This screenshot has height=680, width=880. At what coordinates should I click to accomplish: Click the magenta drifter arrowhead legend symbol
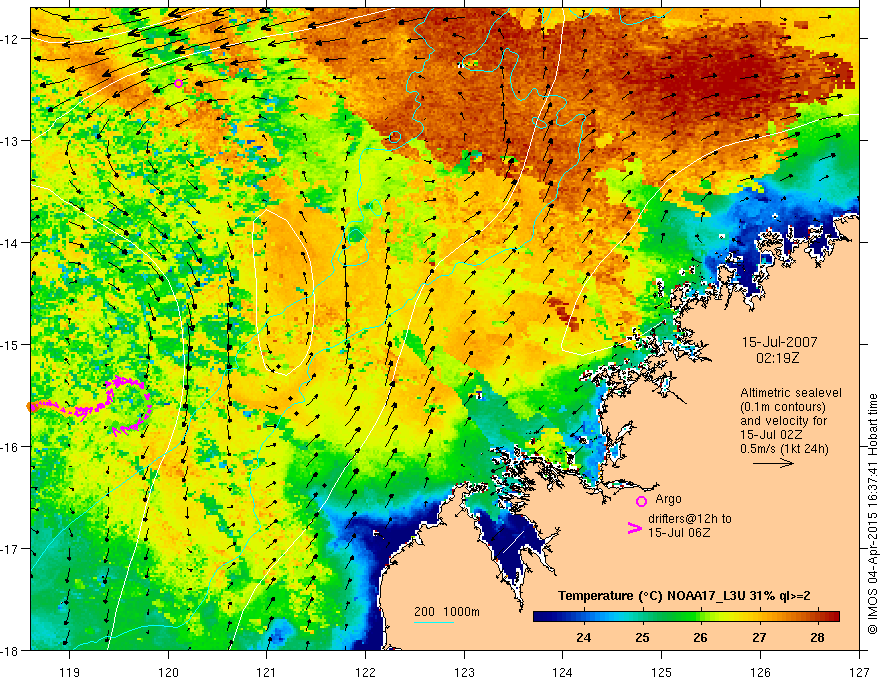(x=634, y=527)
